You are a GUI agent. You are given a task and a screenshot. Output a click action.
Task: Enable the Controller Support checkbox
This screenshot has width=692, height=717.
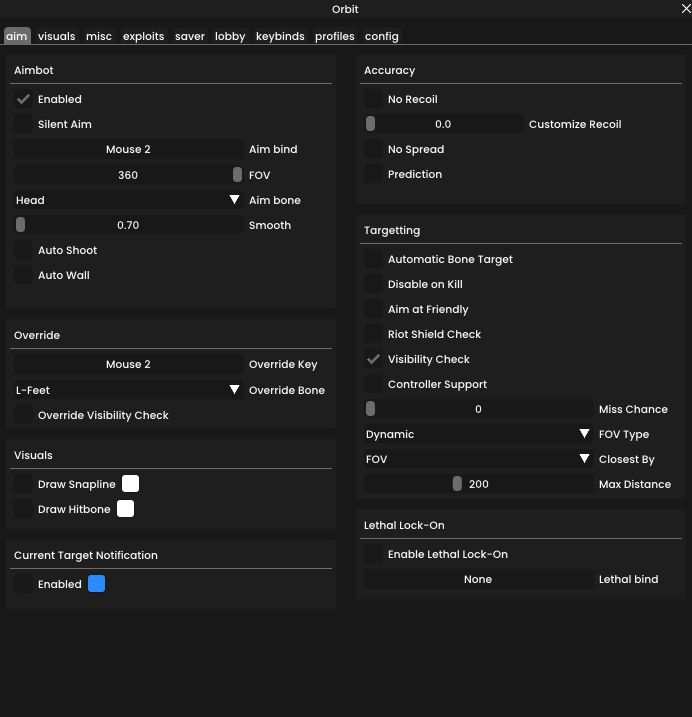click(x=374, y=384)
